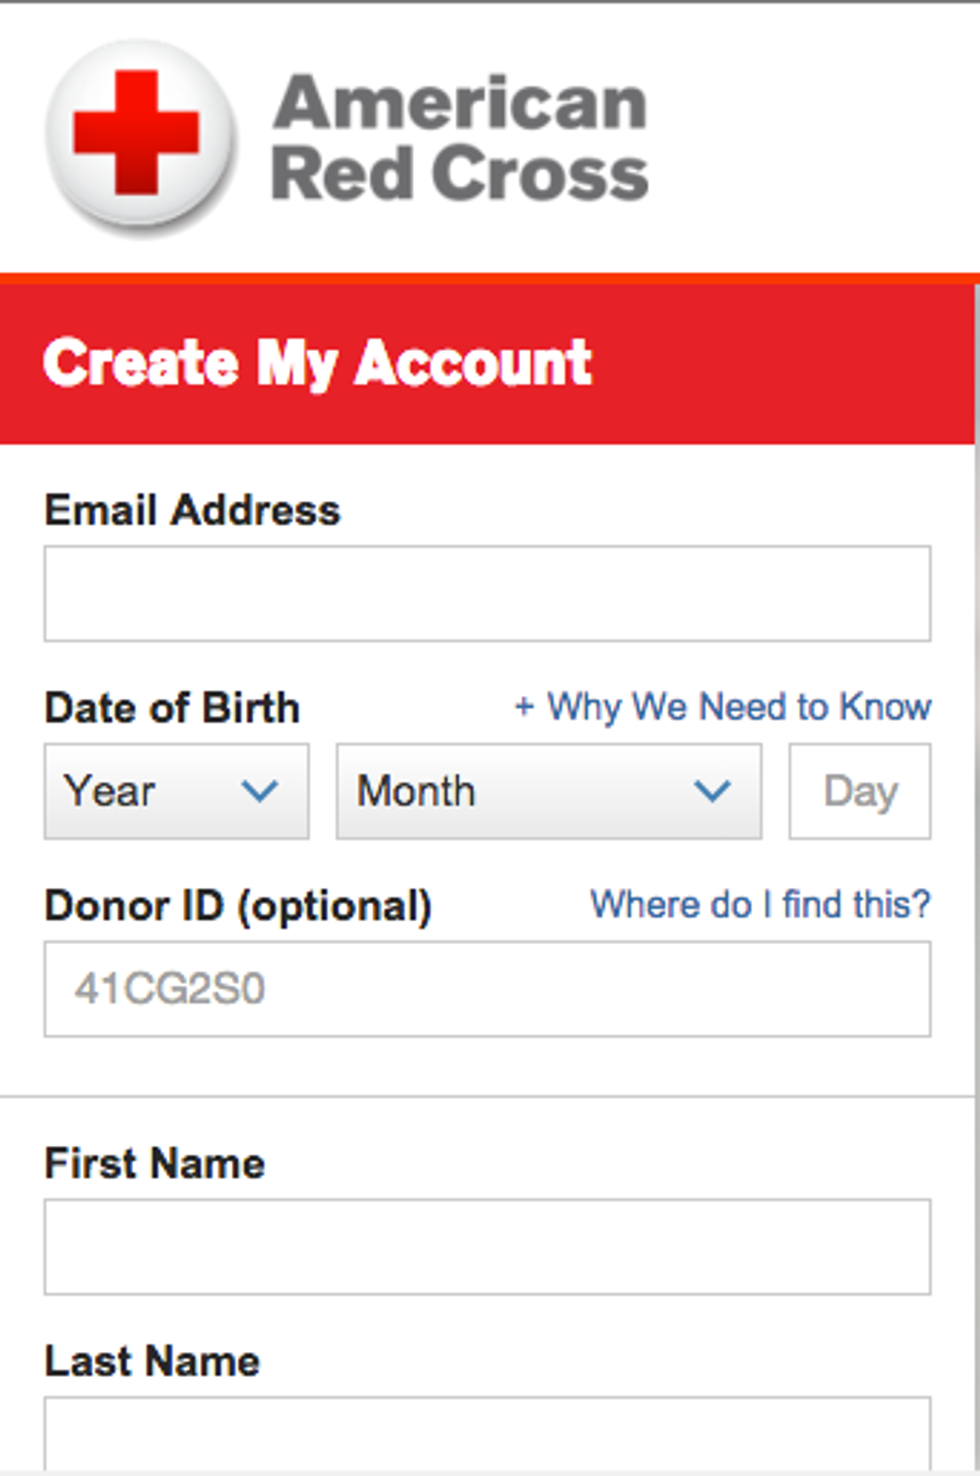Focus the Day input field

tap(859, 791)
